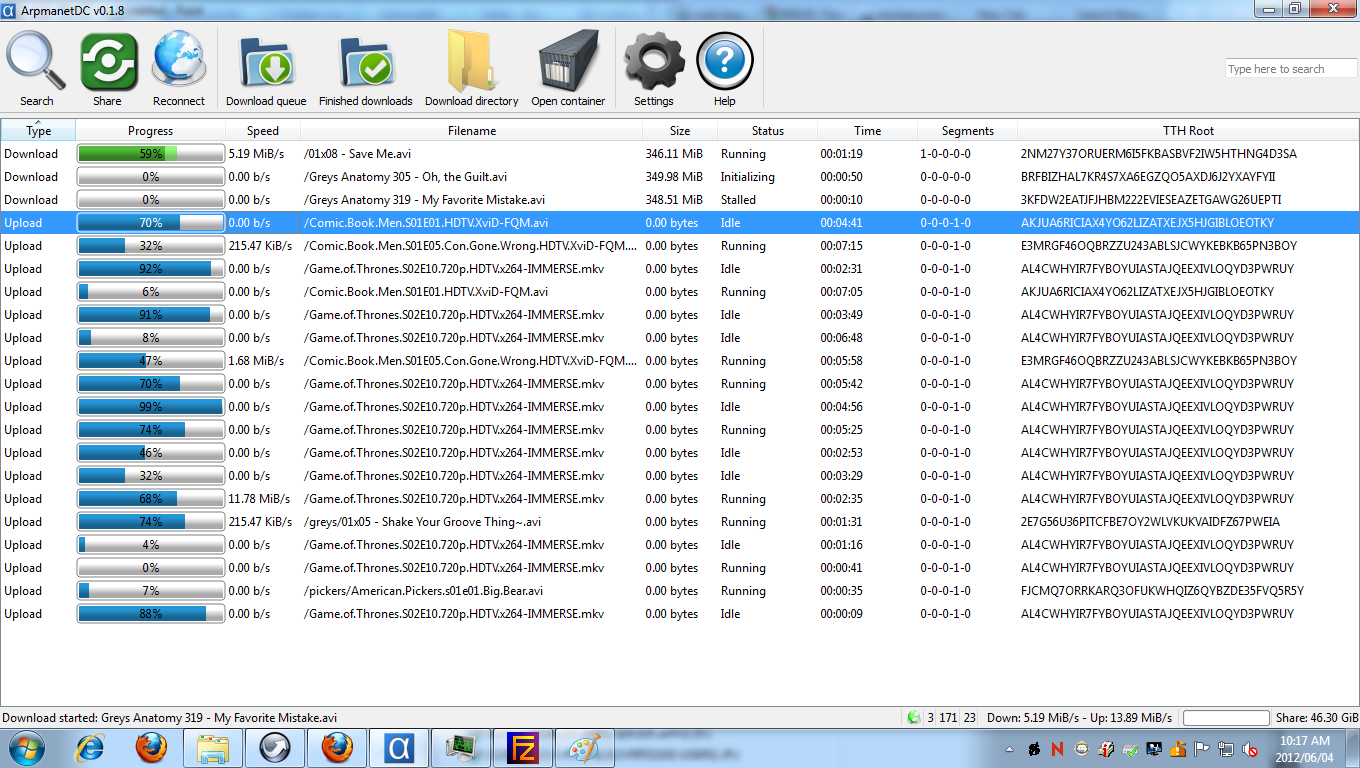The width and height of the screenshot is (1360, 768).
Task: Open the Download queue
Action: (x=266, y=68)
